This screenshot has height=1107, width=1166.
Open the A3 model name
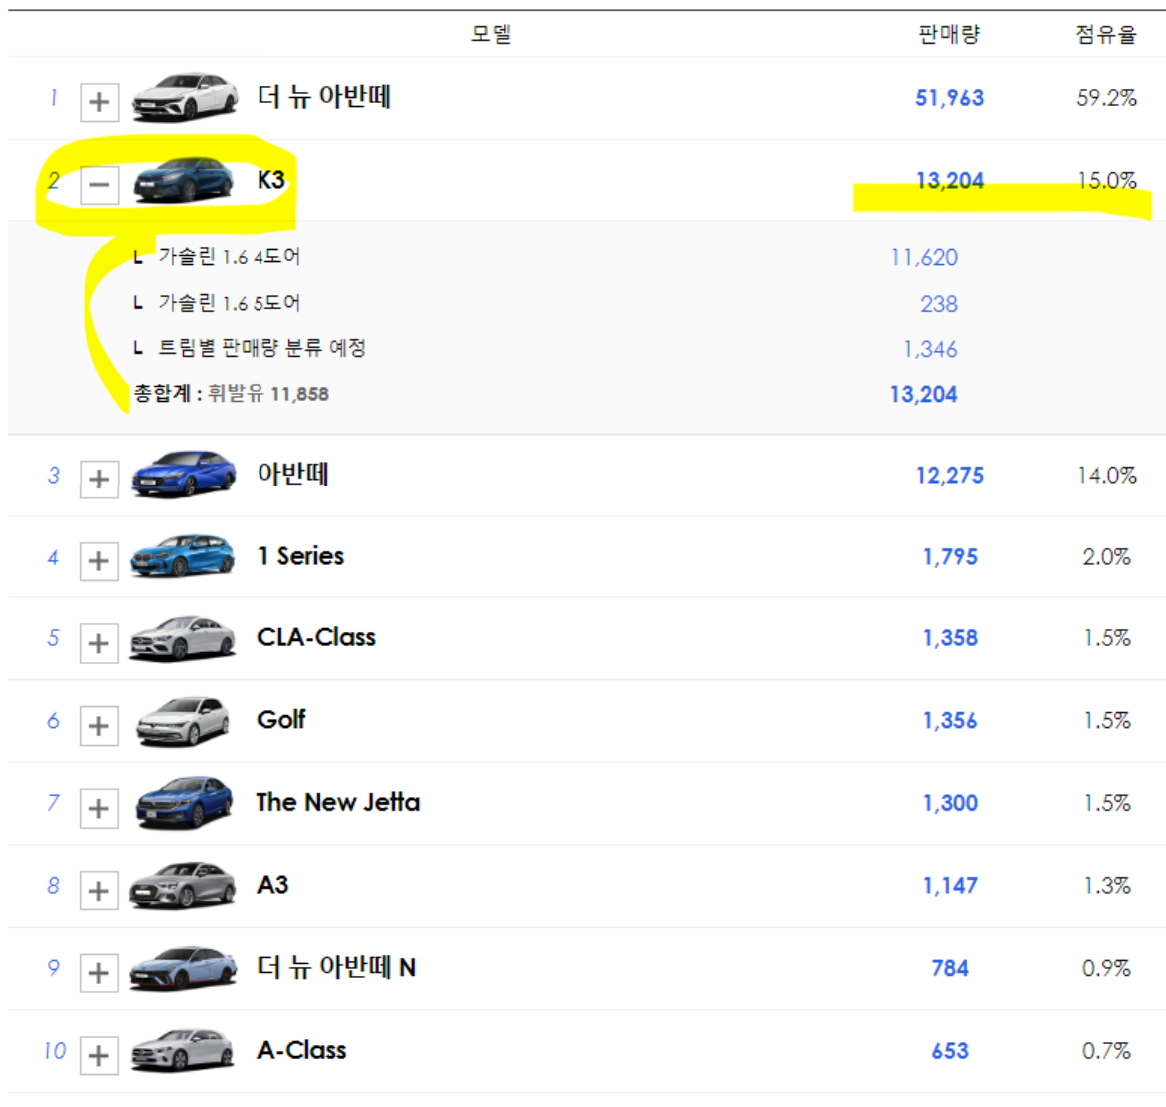click(x=272, y=885)
